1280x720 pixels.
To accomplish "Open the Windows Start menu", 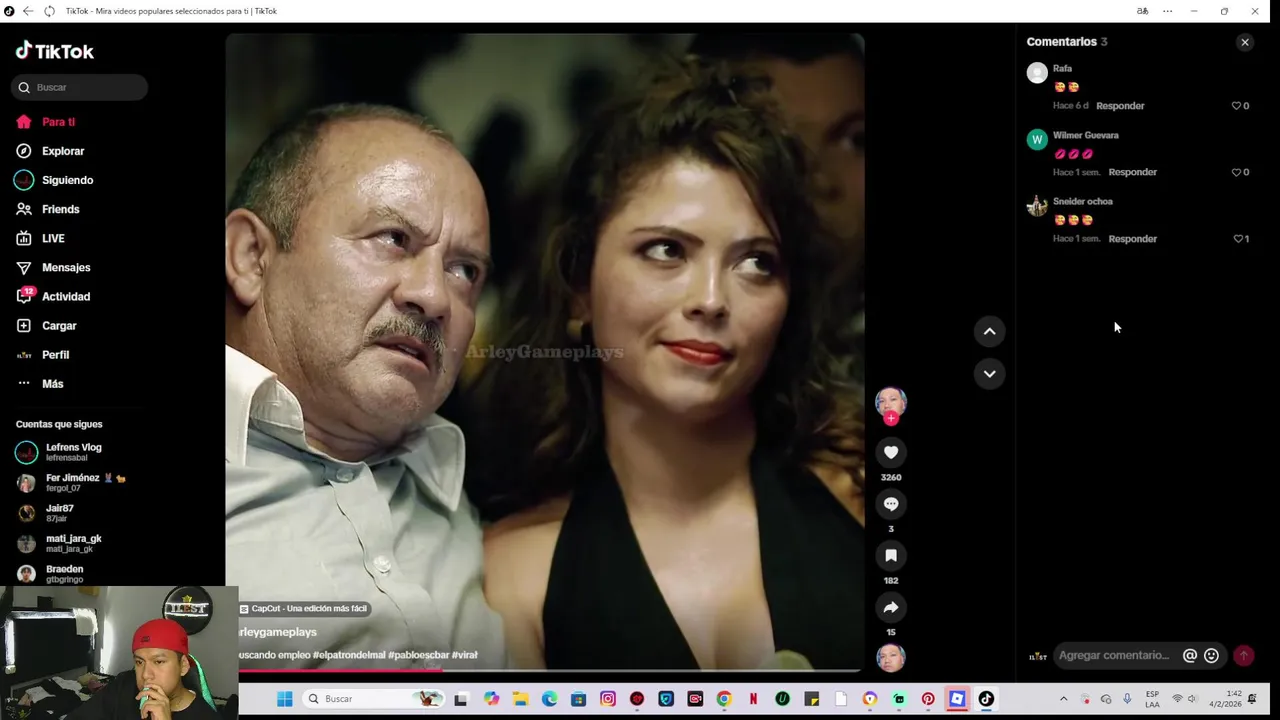I will 284,699.
